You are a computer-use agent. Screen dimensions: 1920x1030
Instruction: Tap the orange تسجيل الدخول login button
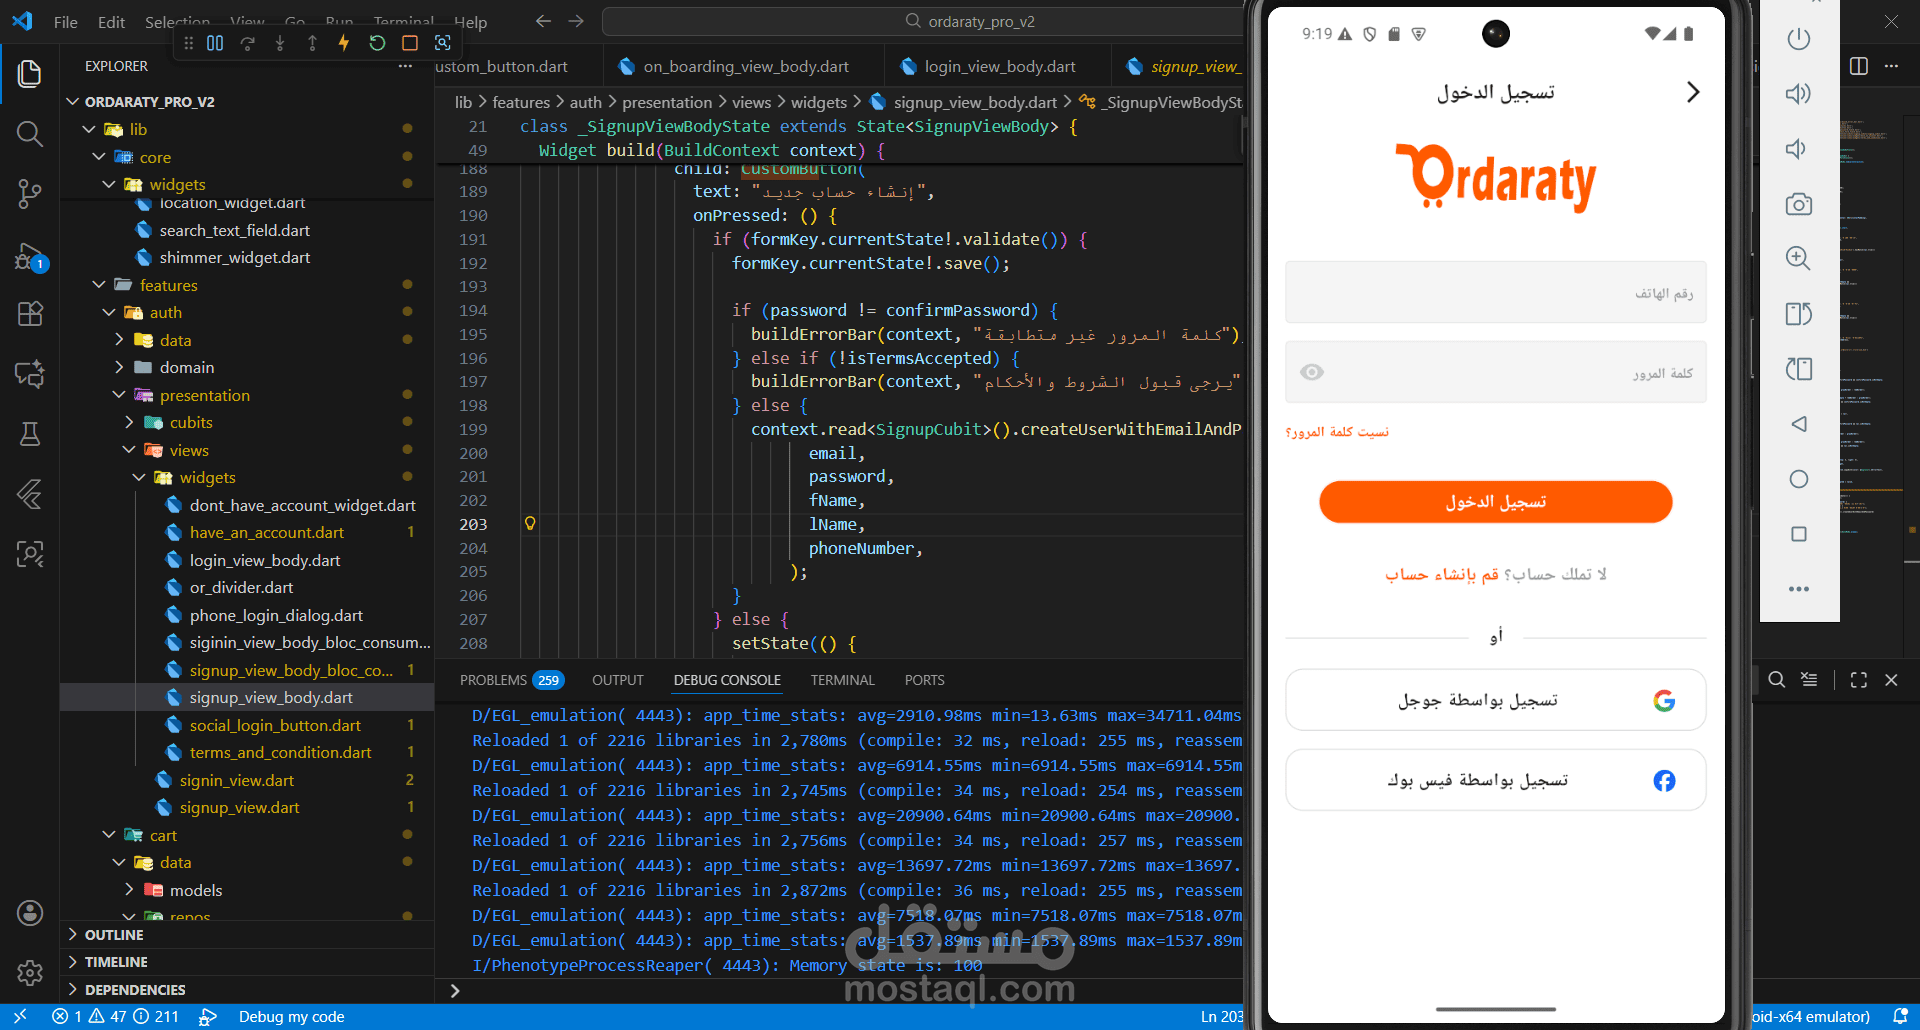1495,502
